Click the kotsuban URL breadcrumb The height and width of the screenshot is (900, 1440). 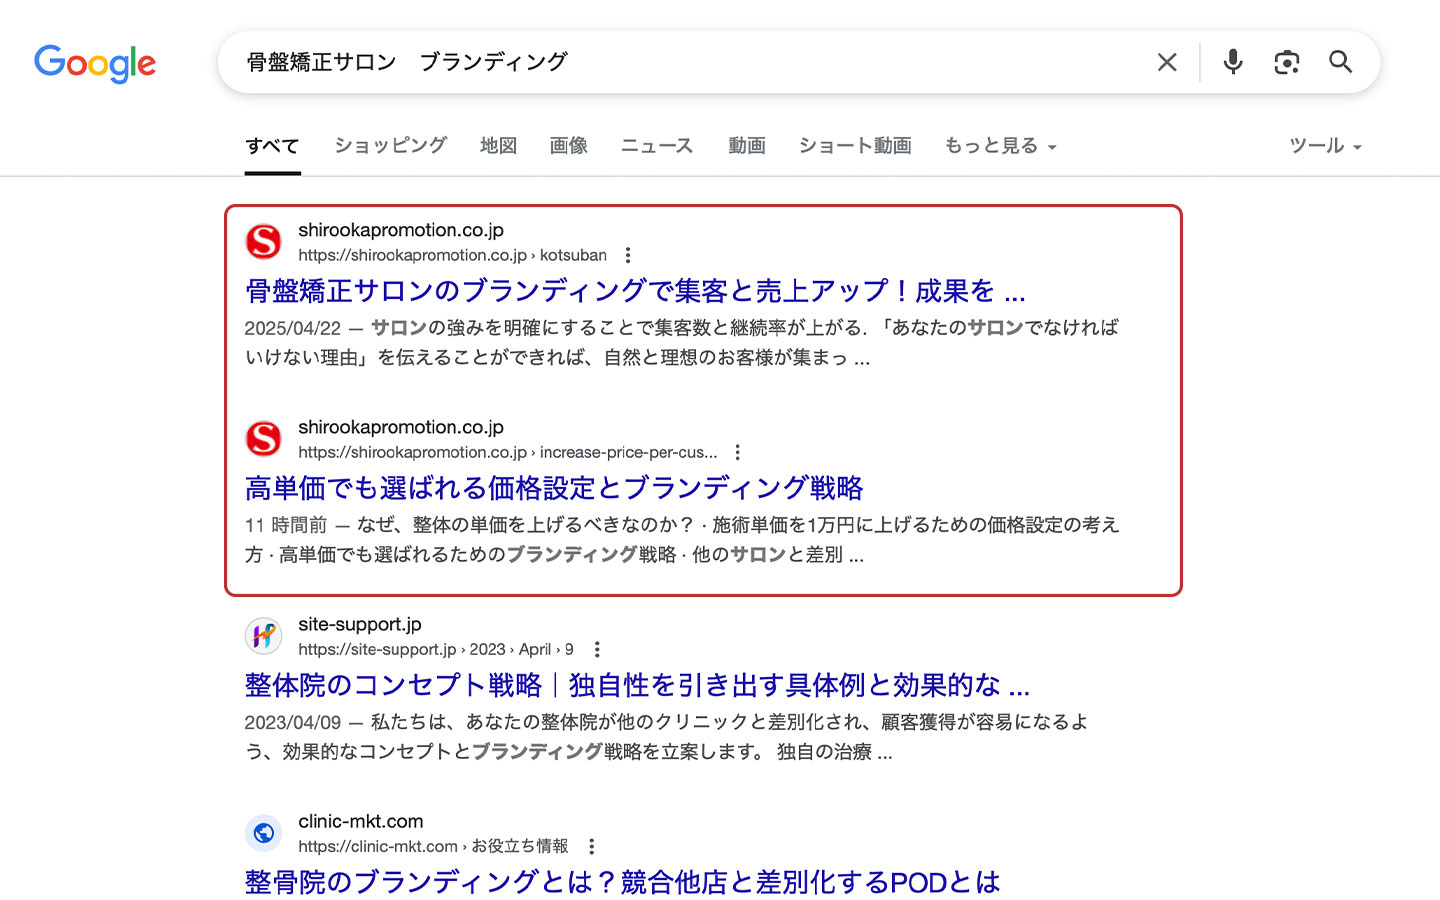[452, 255]
